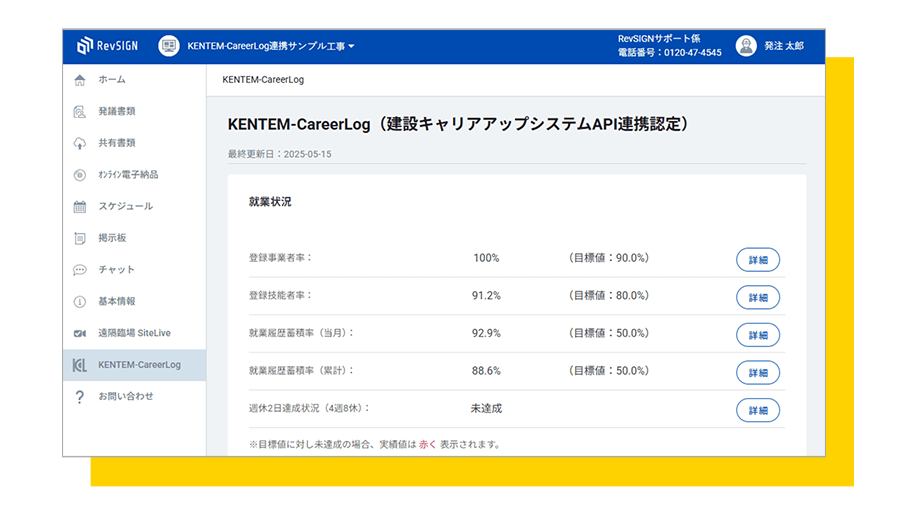Open 詳細 for 登録事業者率
The image size is (916, 515).
(x=757, y=260)
